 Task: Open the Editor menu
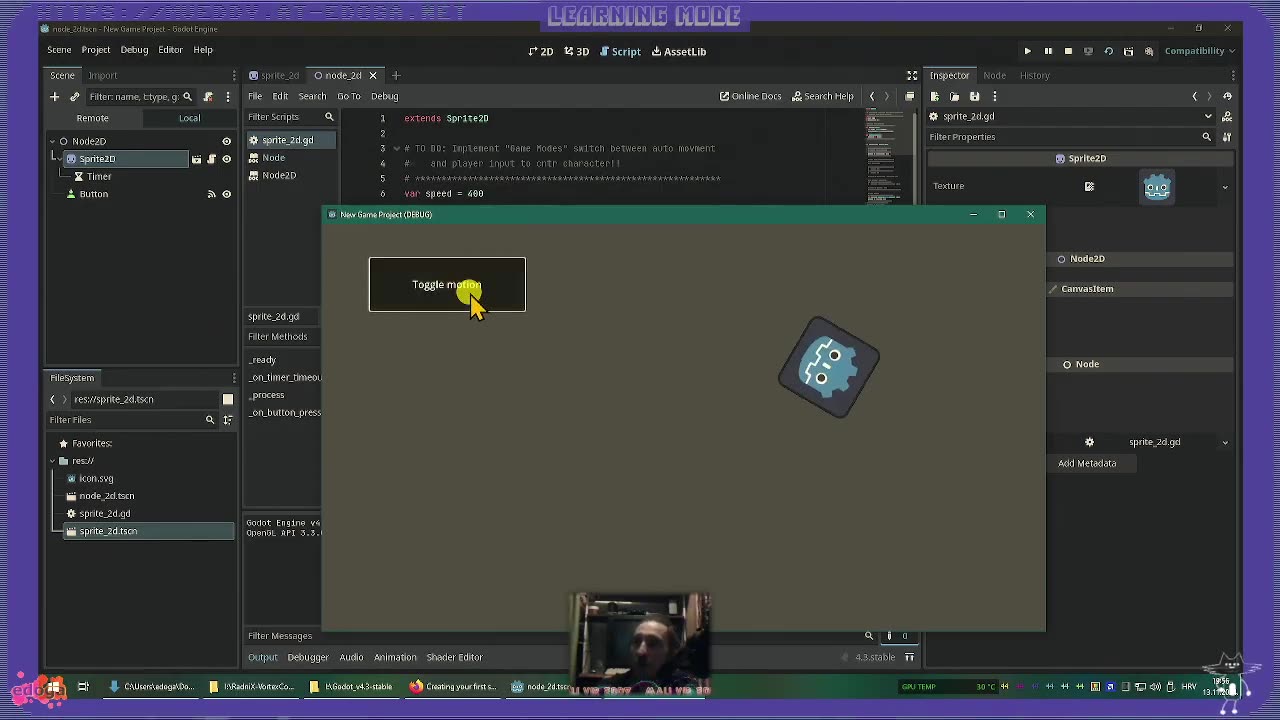click(170, 50)
